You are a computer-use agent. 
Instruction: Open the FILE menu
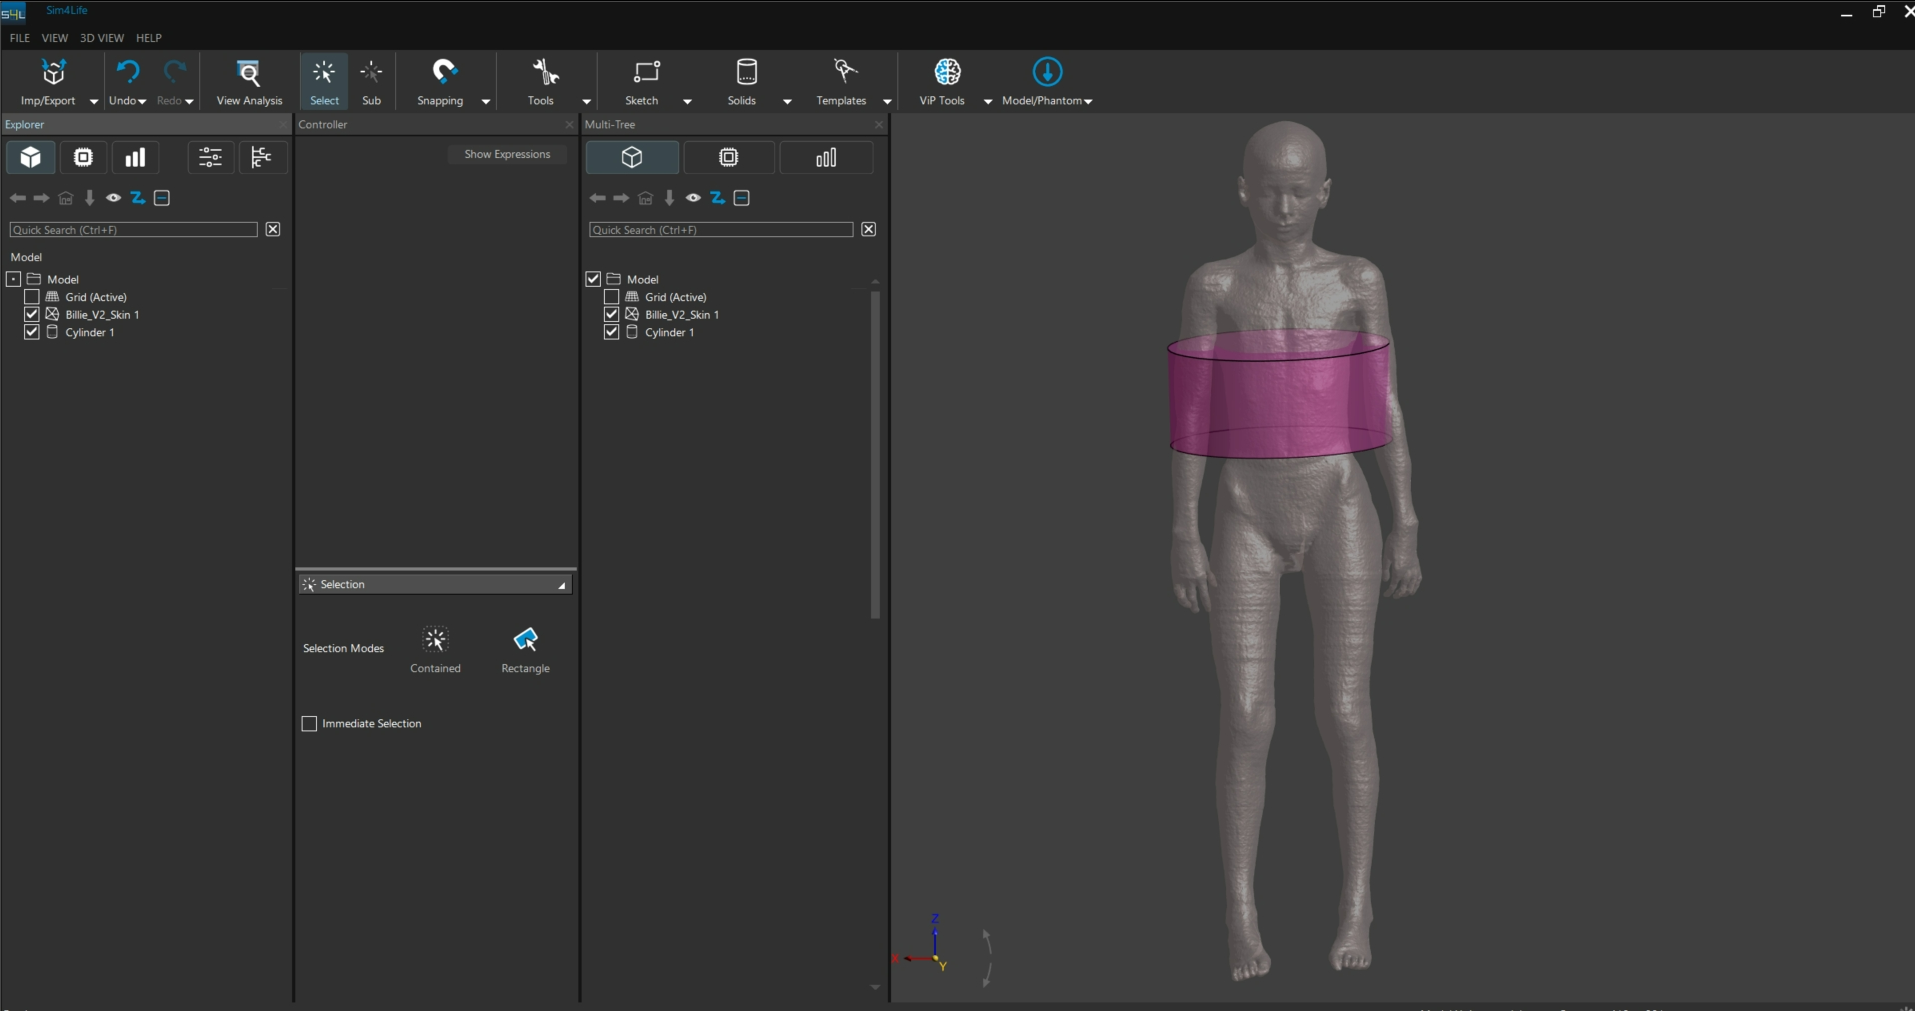coord(19,38)
